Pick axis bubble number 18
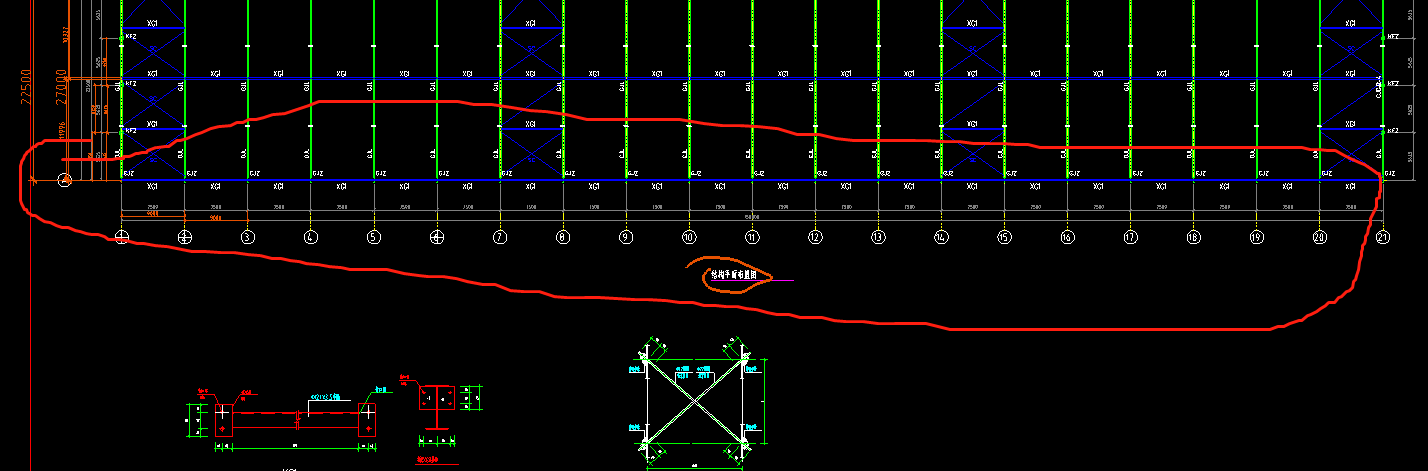 1193,237
